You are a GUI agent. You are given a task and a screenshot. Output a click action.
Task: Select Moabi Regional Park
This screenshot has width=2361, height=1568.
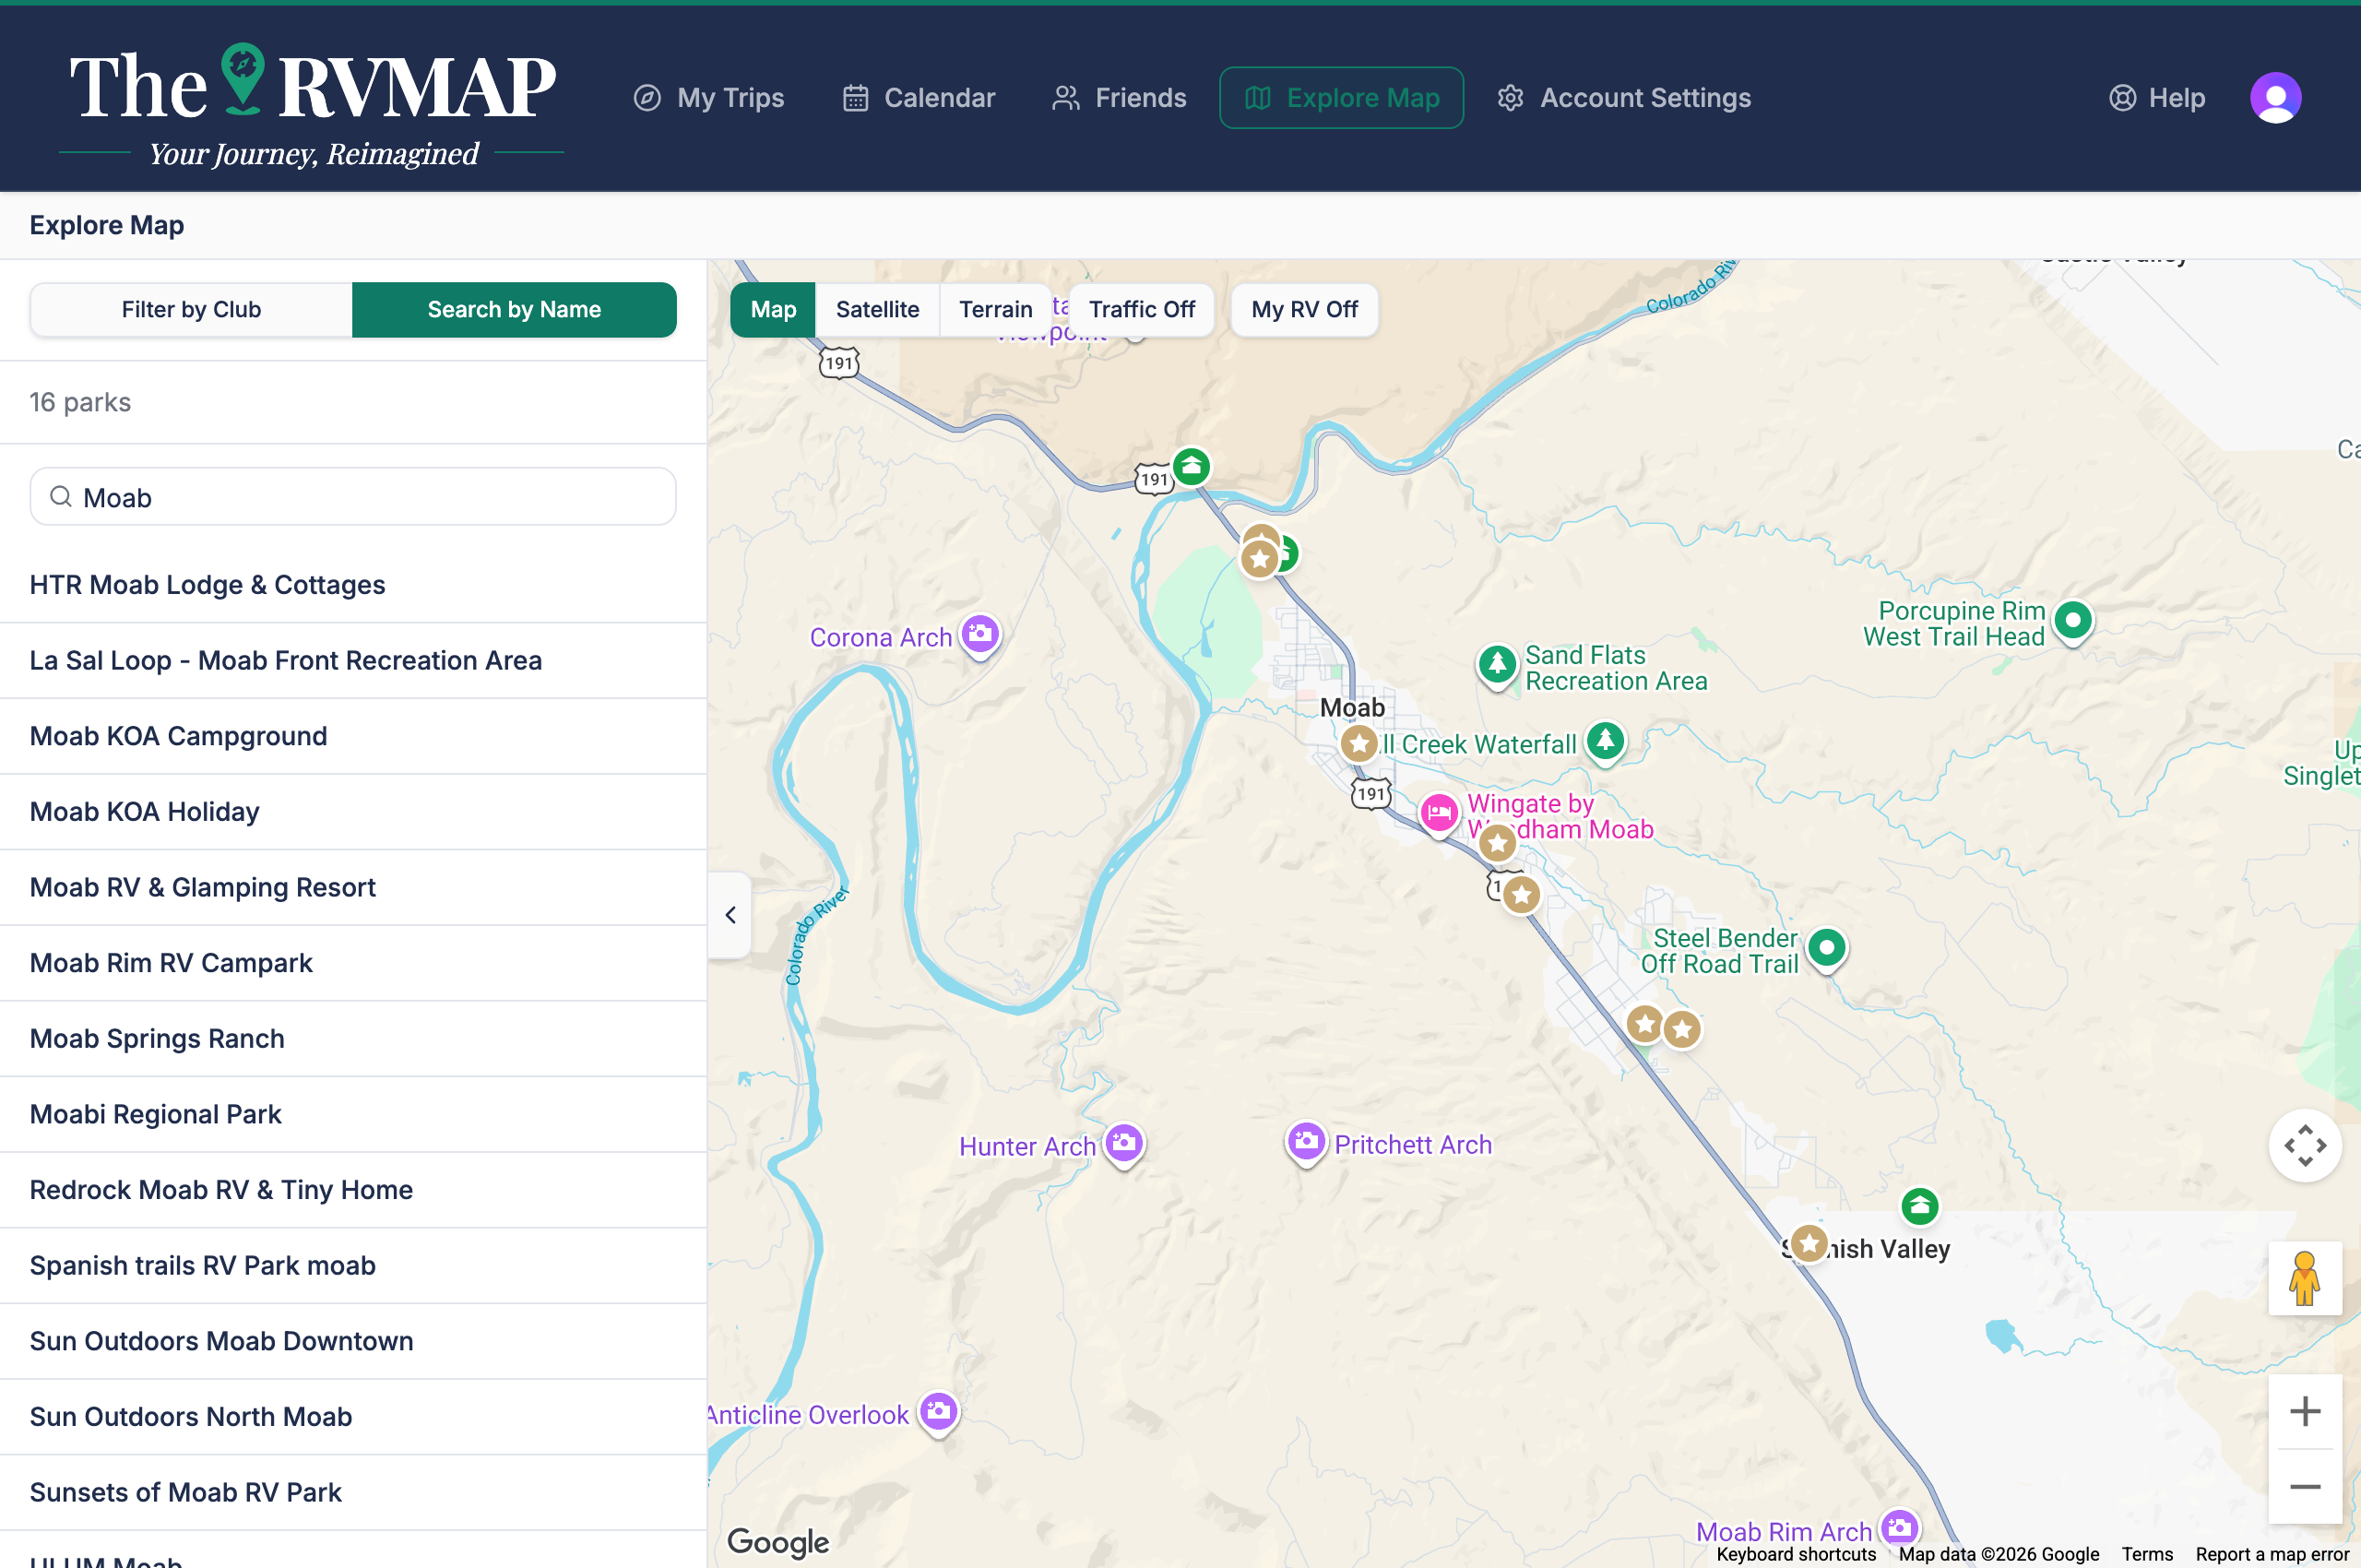353,1115
